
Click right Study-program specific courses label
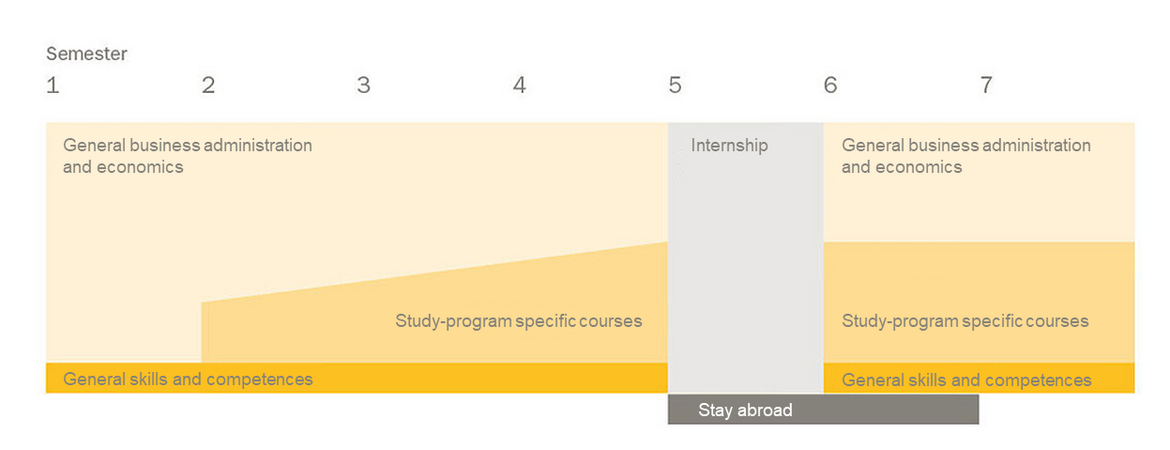point(965,322)
